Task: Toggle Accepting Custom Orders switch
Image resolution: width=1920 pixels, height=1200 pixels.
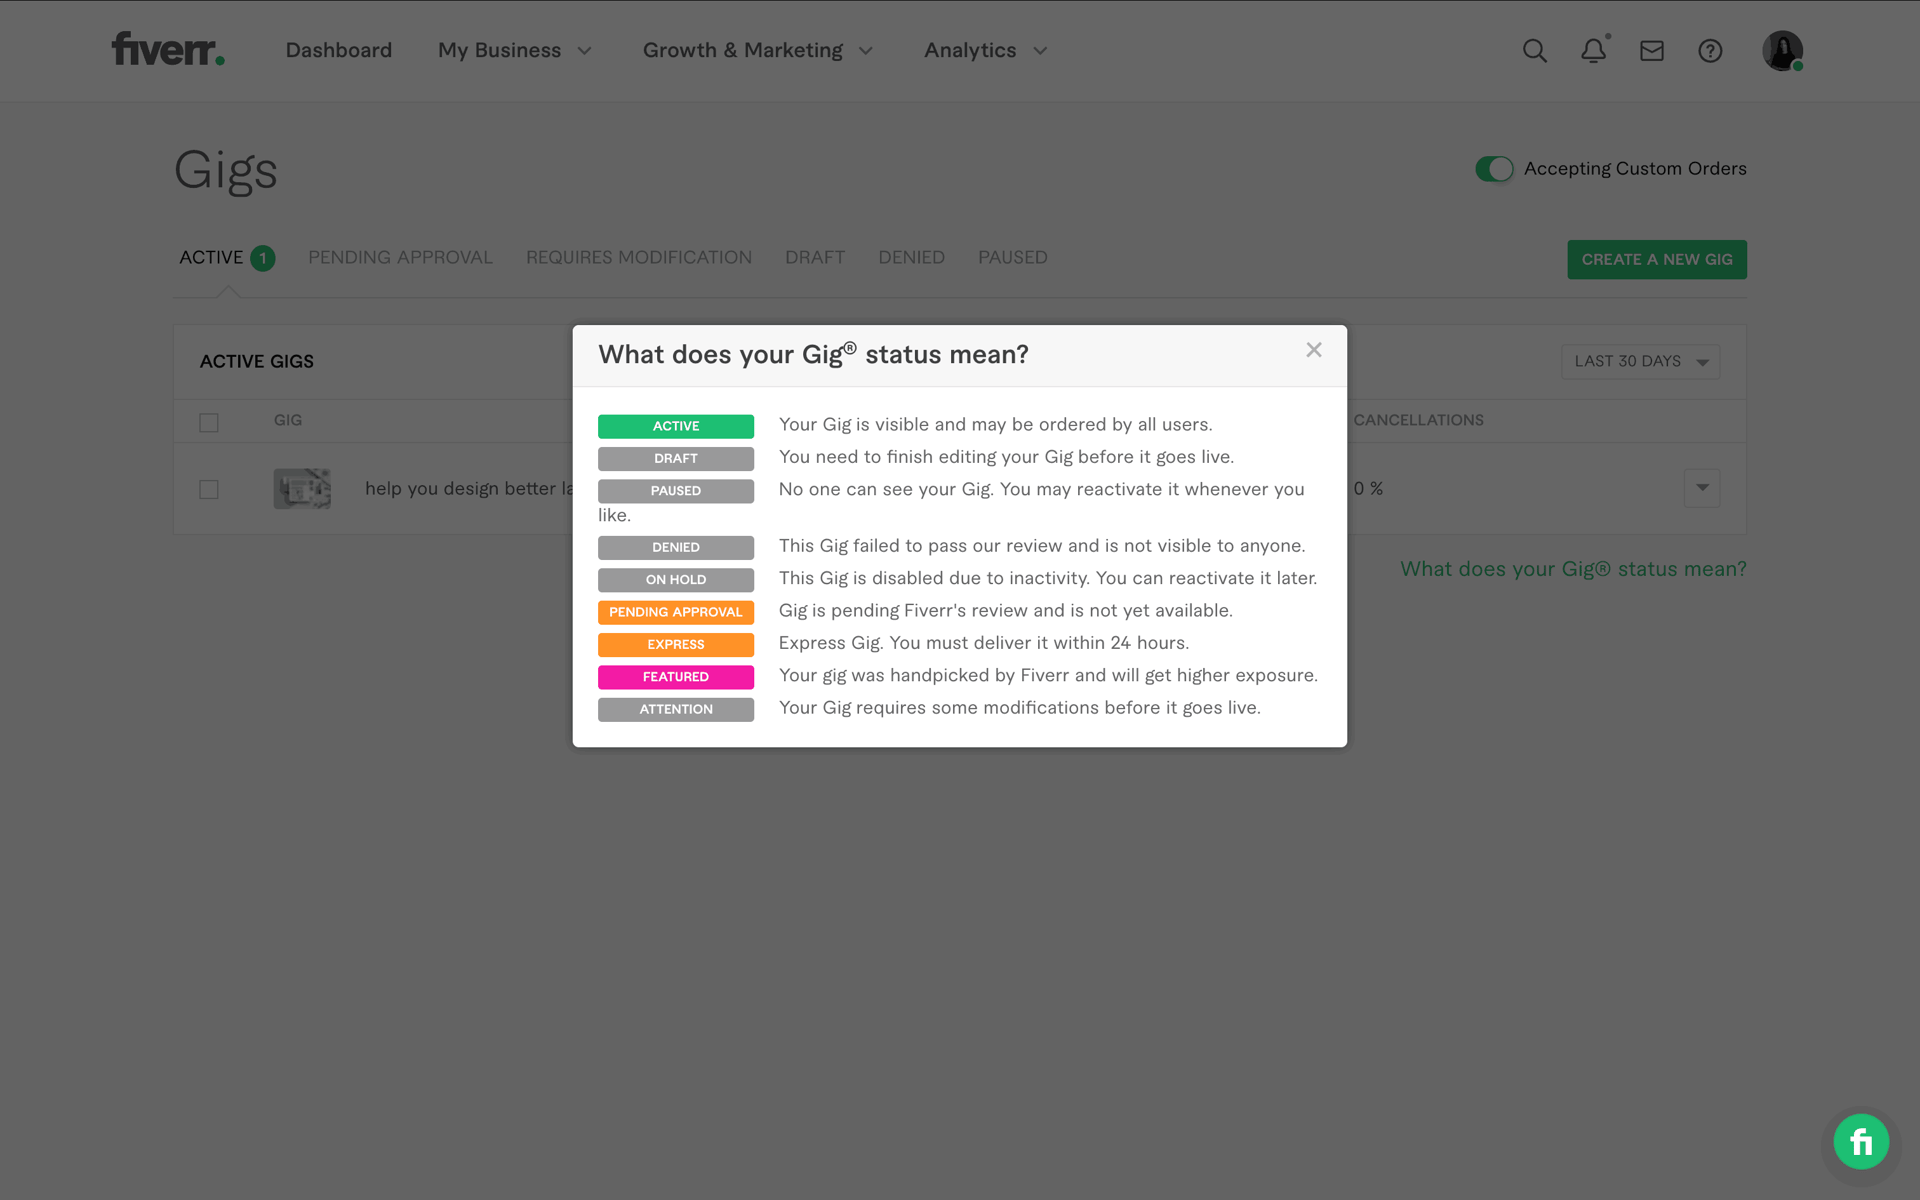Action: click(x=1494, y=169)
